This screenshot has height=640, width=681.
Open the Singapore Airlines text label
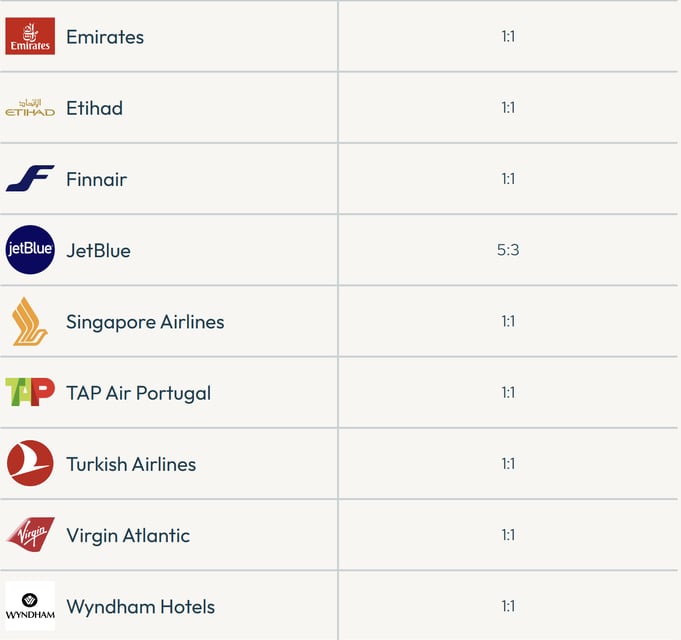tap(145, 322)
